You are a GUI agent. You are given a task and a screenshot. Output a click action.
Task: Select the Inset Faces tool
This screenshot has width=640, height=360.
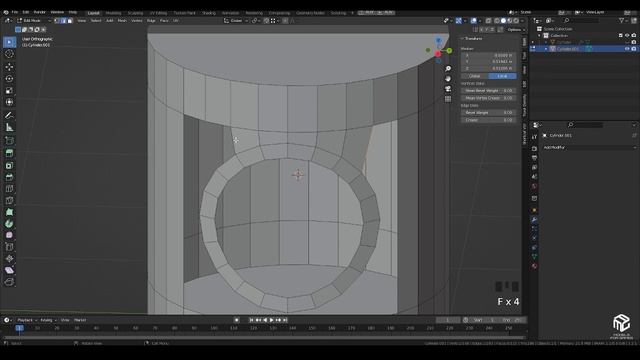9,165
